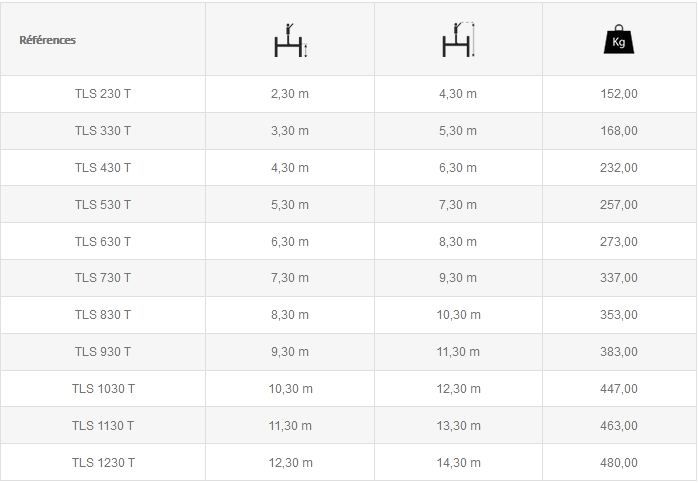Select the 337,00 weight cell
The image size is (698, 483).
(619, 278)
